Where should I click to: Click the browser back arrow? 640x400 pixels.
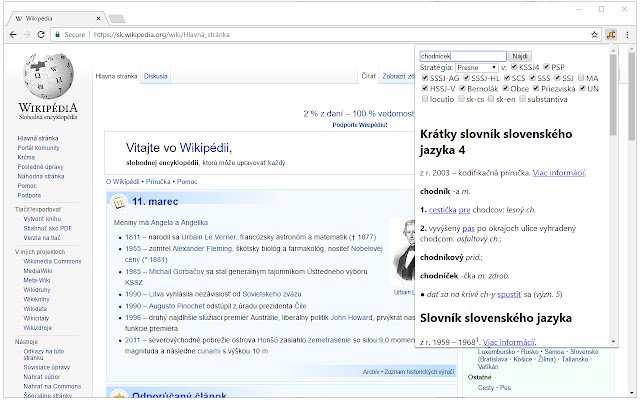tap(13, 35)
